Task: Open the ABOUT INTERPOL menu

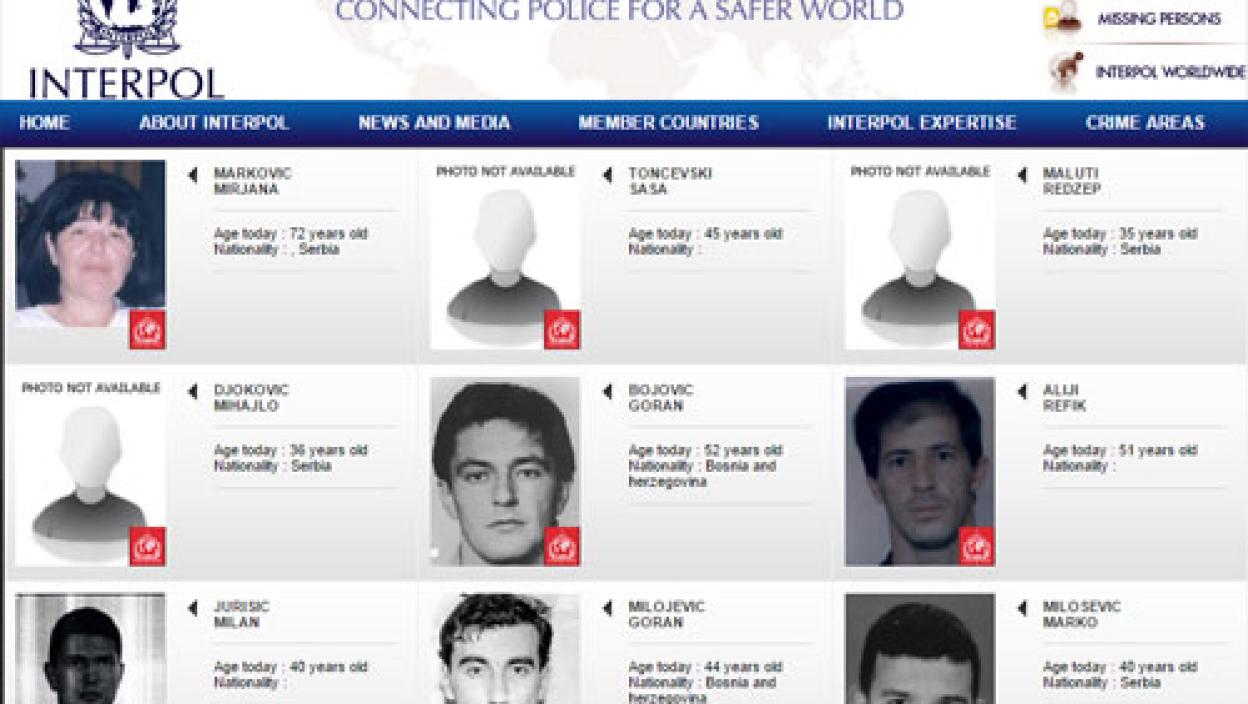Action: click(x=214, y=123)
